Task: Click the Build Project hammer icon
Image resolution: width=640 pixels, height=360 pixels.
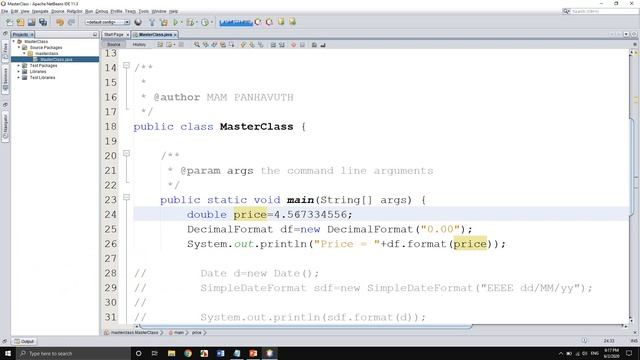Action: (152, 22)
